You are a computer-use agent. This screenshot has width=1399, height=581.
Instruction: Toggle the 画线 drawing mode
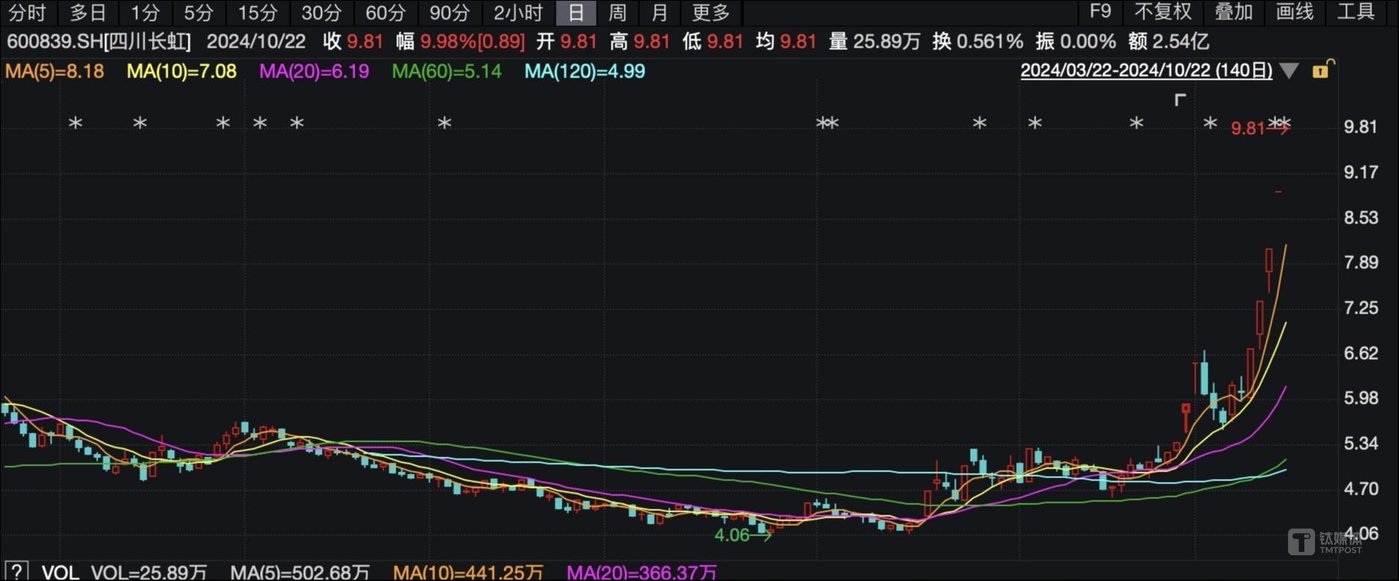click(x=1295, y=13)
